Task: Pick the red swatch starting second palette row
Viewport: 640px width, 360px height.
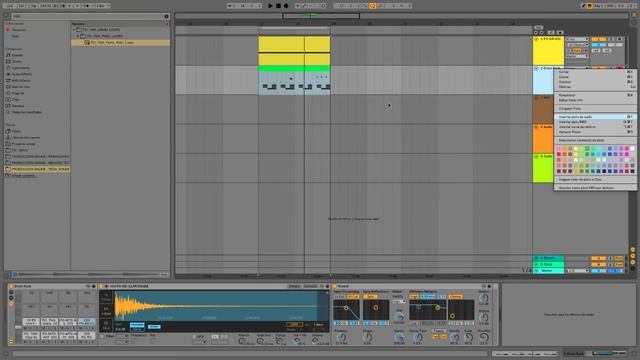Action: pyautogui.click(x=559, y=154)
